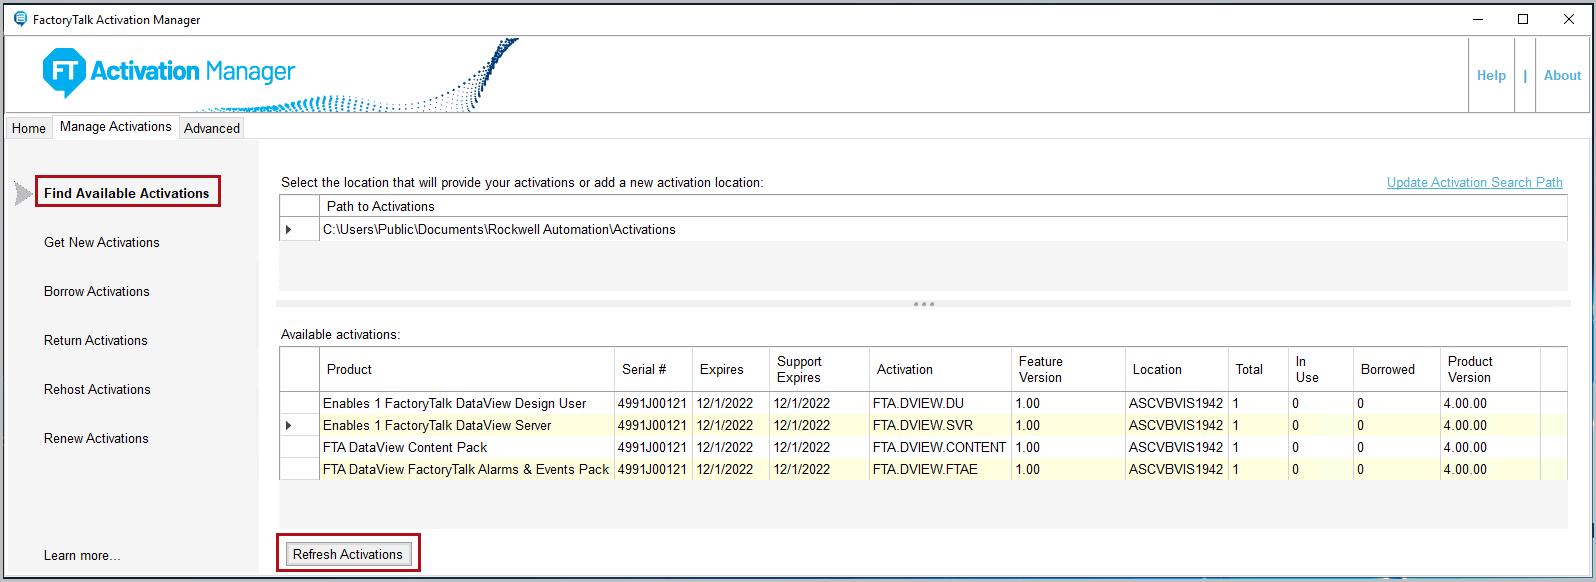Click the Path to Activations header

click(943, 206)
